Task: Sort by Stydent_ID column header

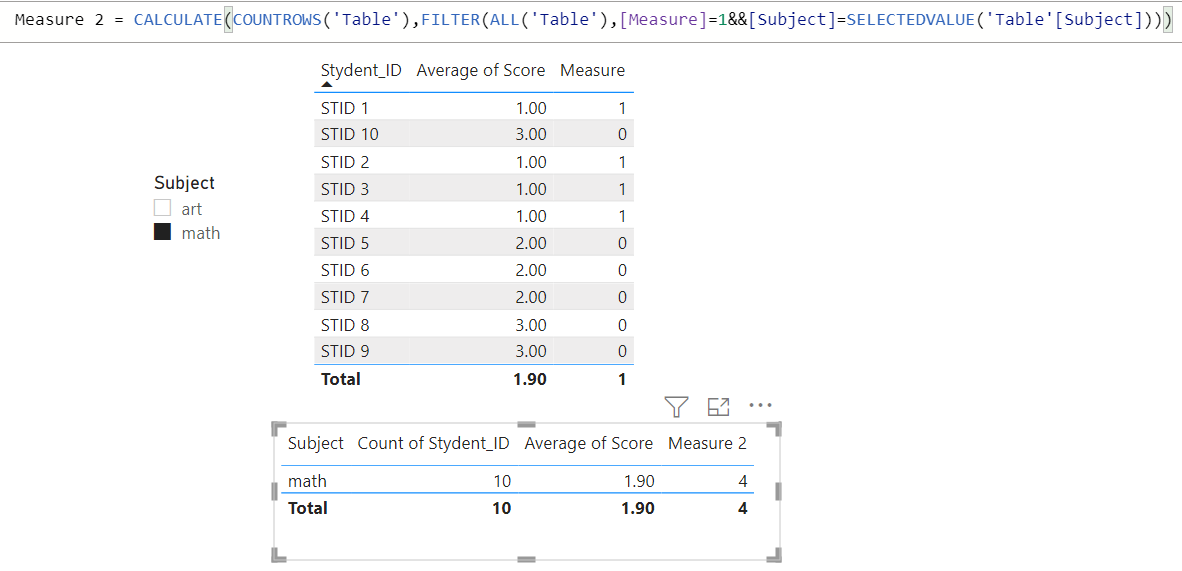Action: [x=361, y=70]
